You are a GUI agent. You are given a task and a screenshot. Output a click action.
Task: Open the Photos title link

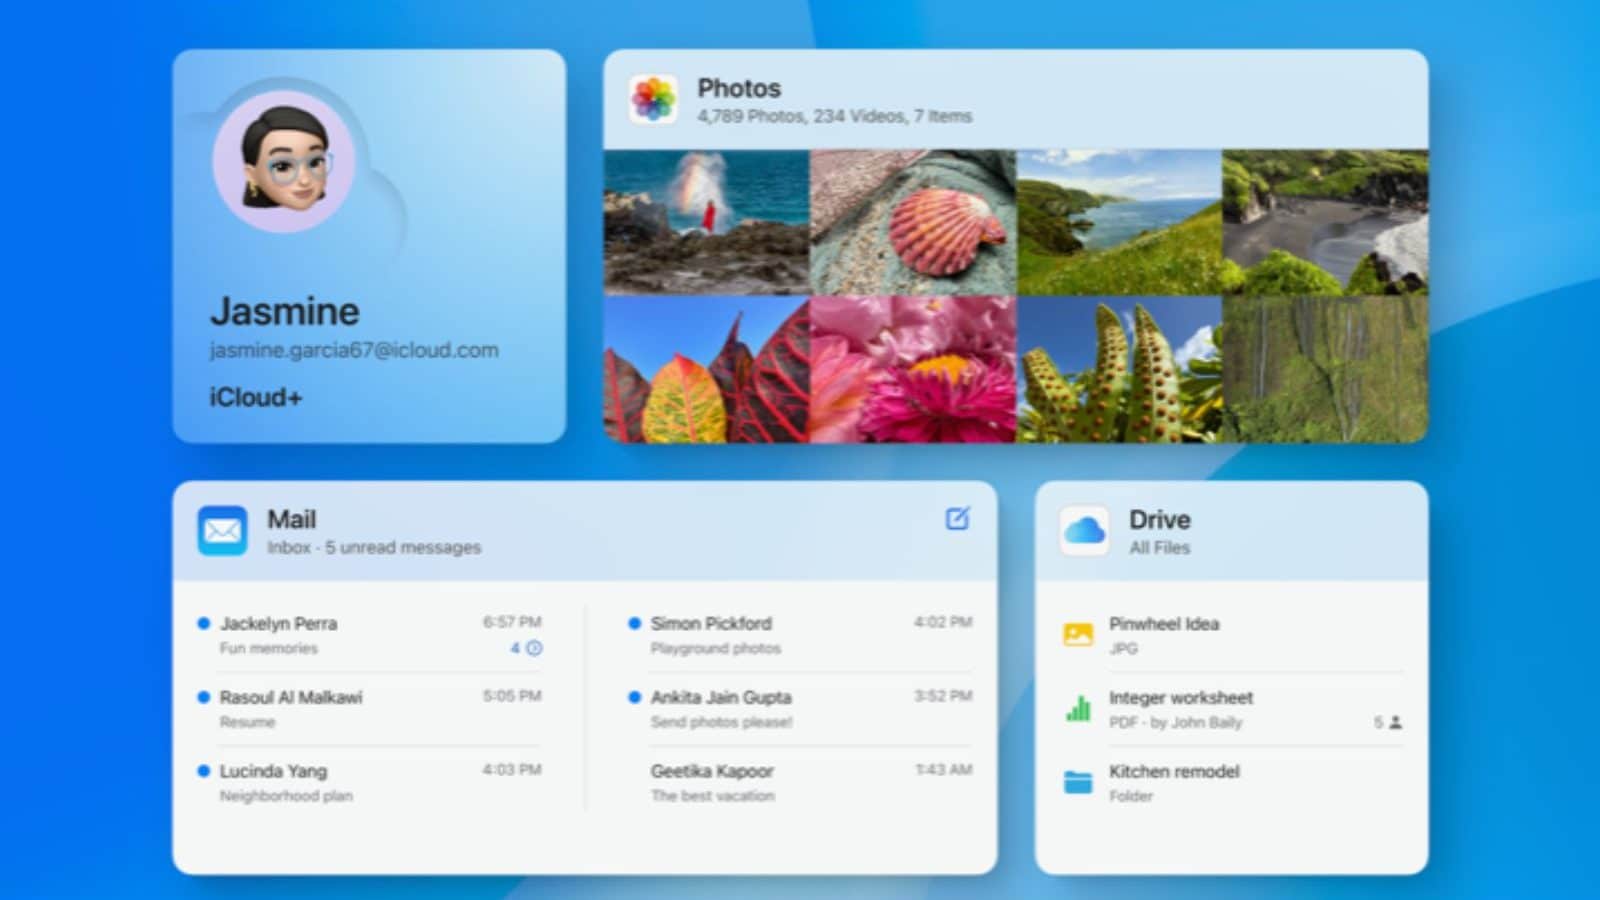click(x=739, y=88)
